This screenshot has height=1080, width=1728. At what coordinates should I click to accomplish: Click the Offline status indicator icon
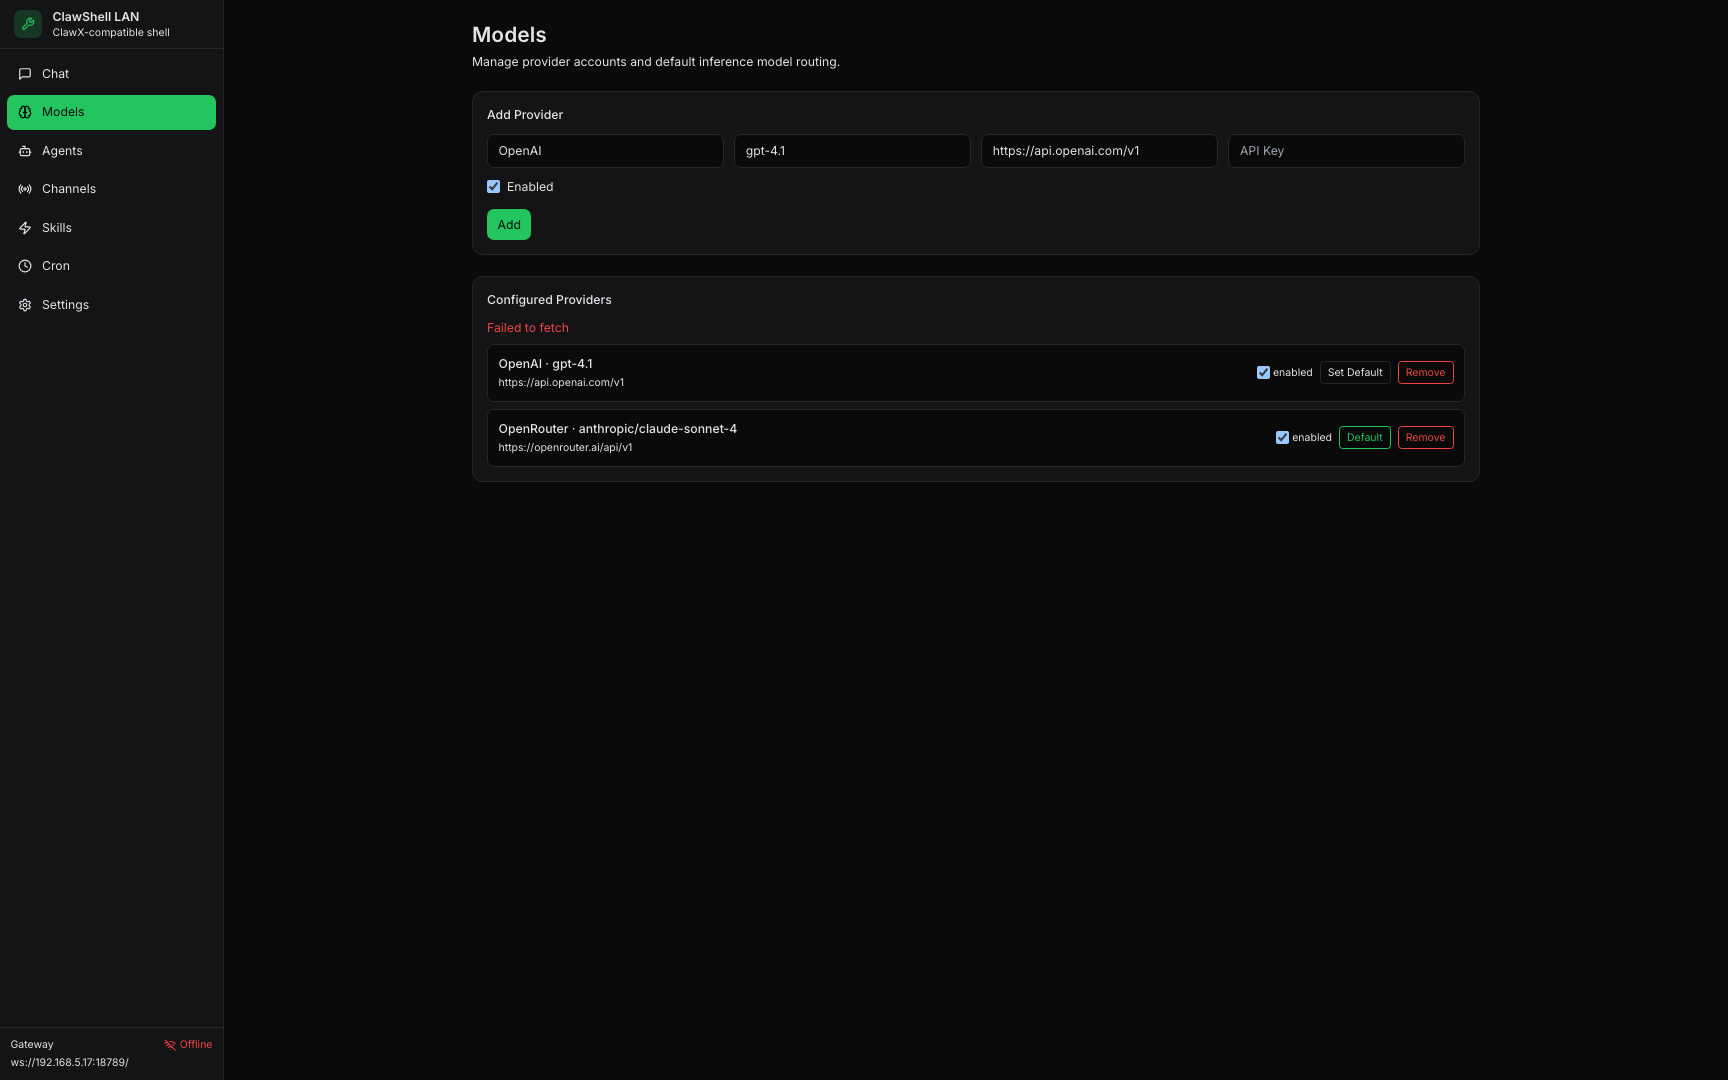pyautogui.click(x=172, y=1044)
